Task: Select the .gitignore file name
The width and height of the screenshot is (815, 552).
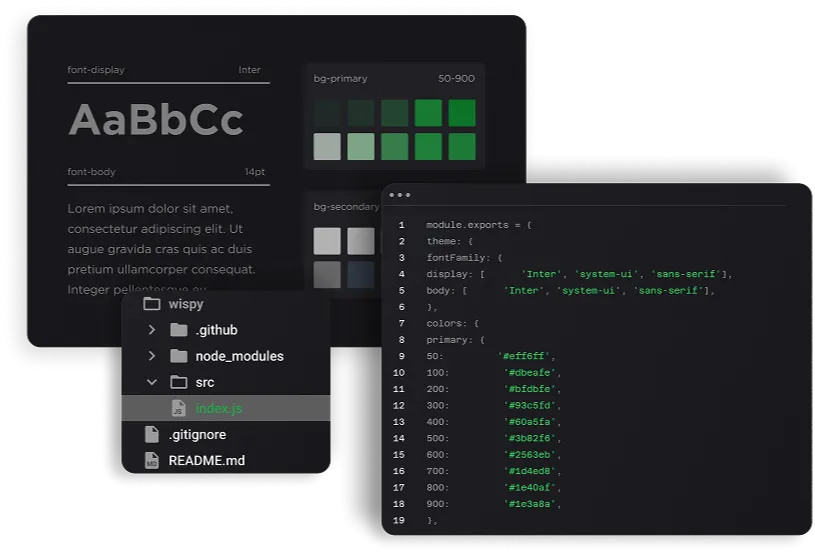Action: point(197,435)
